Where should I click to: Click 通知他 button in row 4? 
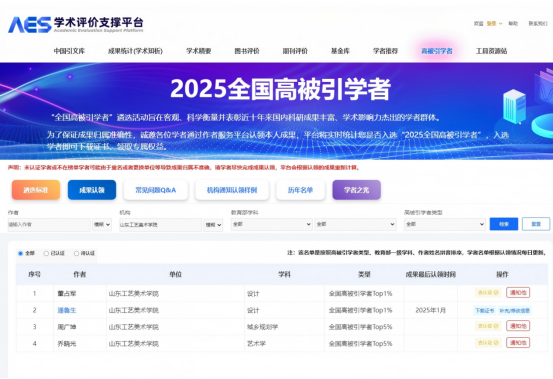(518, 343)
